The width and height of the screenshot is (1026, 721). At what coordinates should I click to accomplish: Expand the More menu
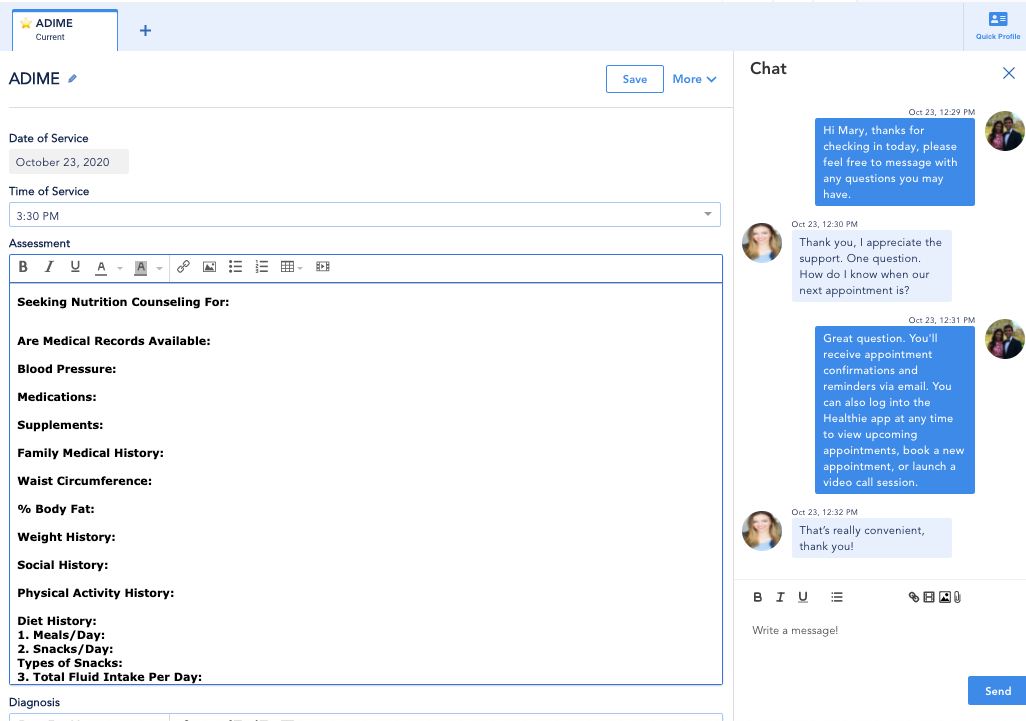(x=694, y=79)
